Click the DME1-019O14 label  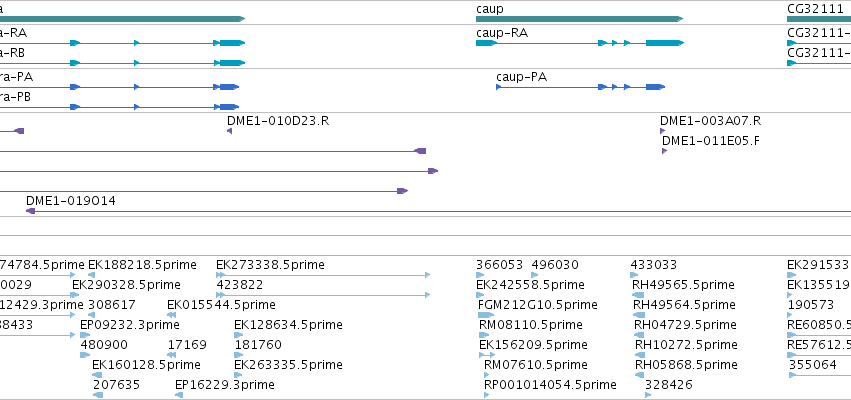point(71,201)
